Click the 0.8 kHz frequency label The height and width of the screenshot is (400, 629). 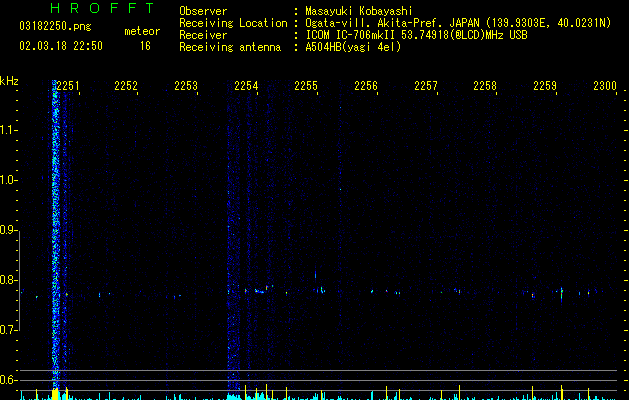point(8,280)
